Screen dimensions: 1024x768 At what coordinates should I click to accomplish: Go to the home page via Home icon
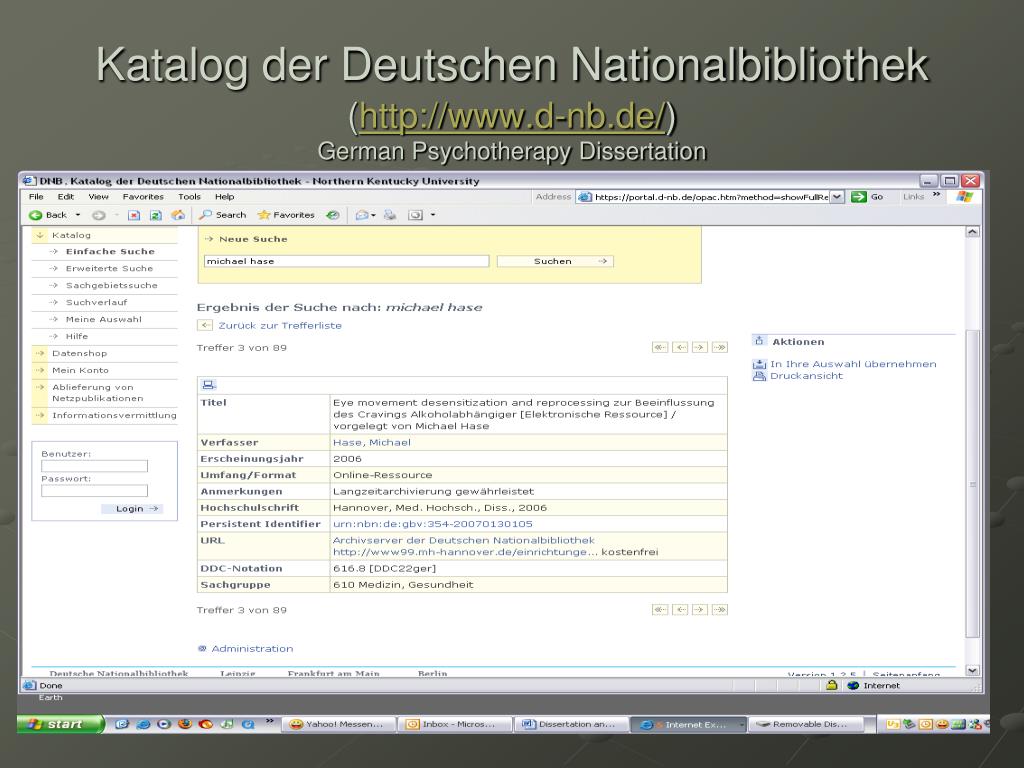(x=178, y=215)
